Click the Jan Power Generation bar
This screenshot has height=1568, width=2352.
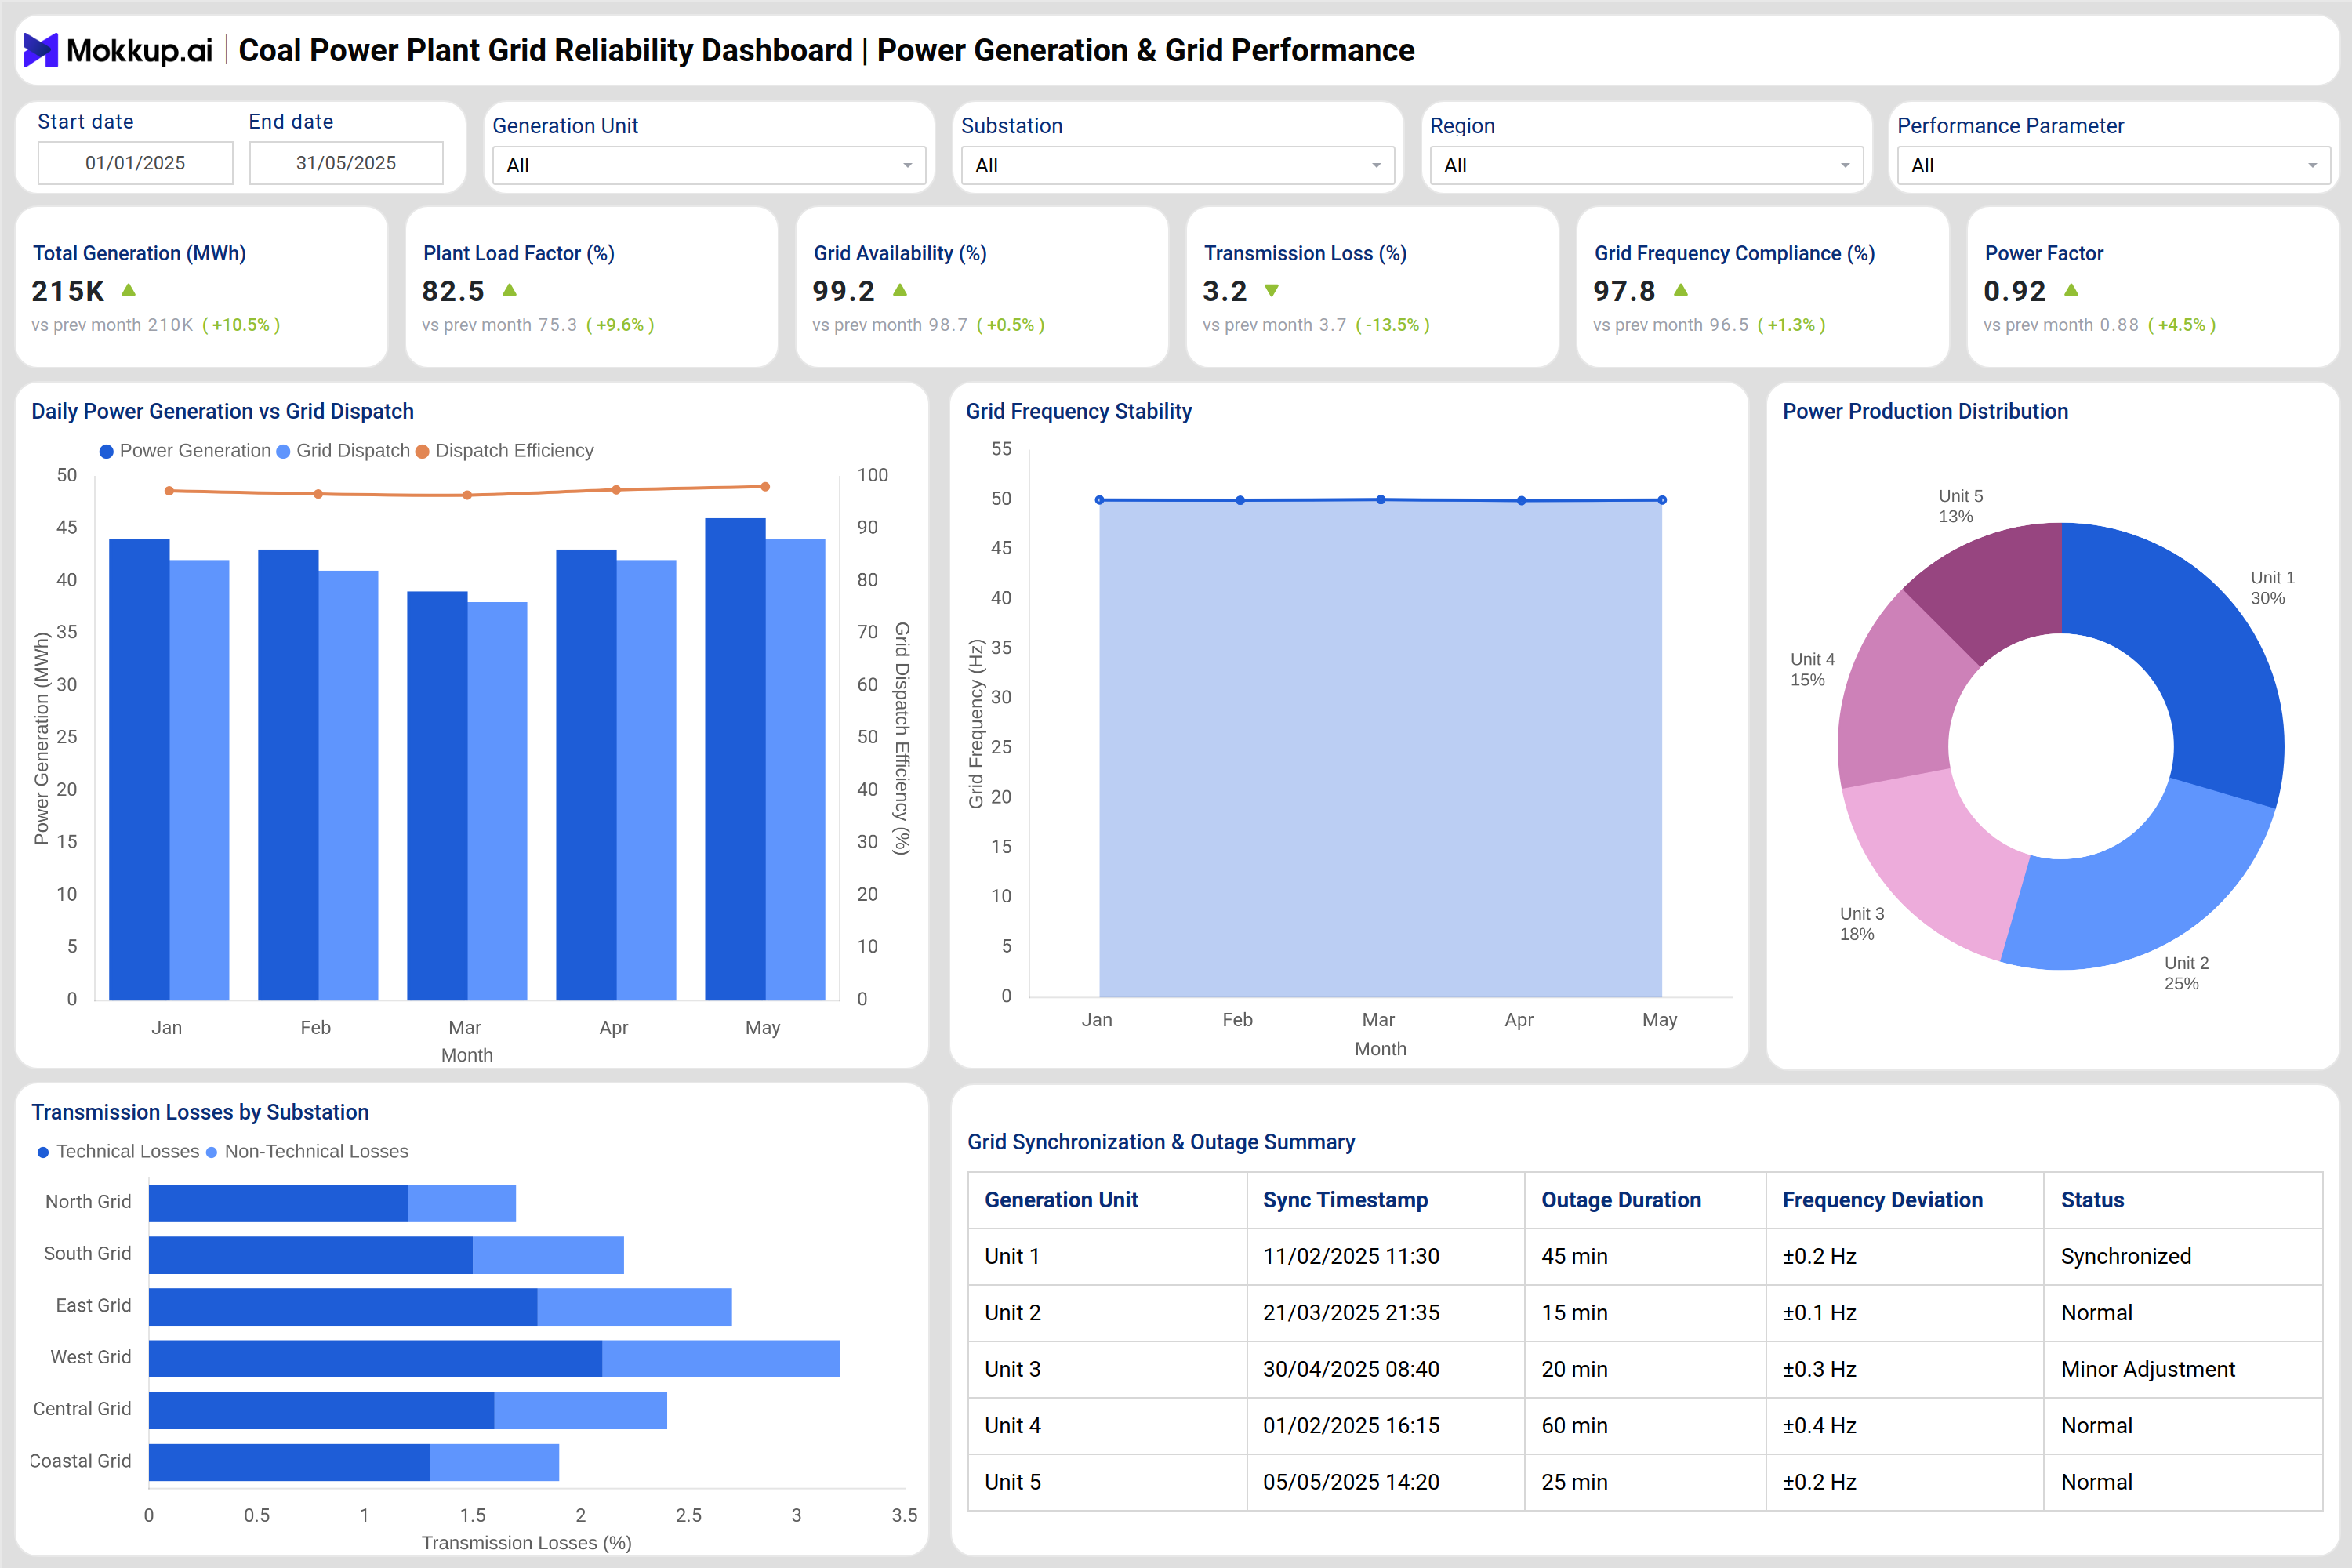(139, 770)
